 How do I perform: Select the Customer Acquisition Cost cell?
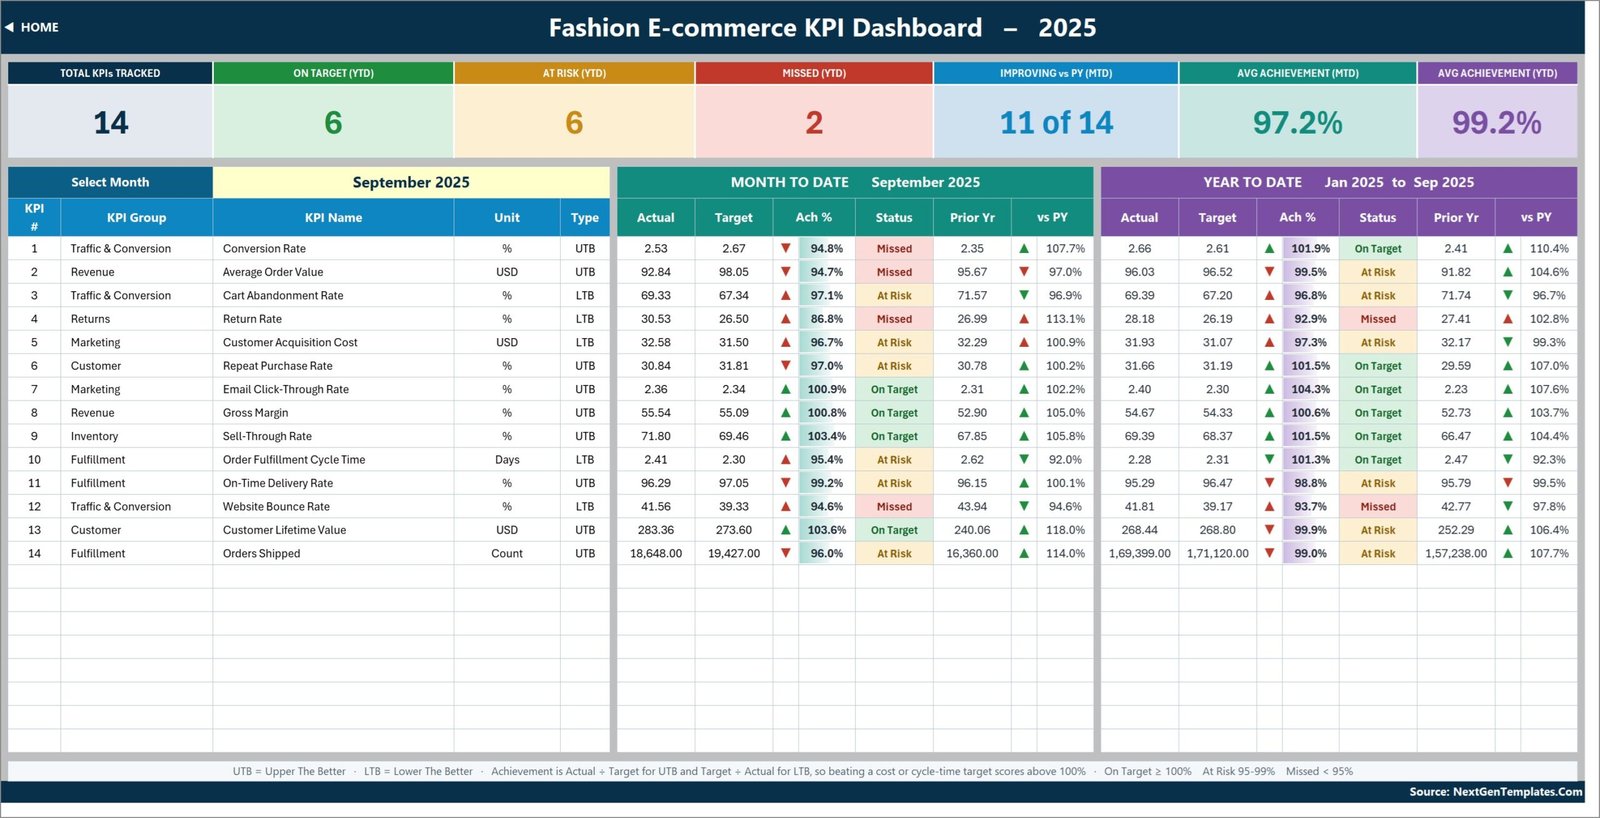pyautogui.click(x=333, y=342)
